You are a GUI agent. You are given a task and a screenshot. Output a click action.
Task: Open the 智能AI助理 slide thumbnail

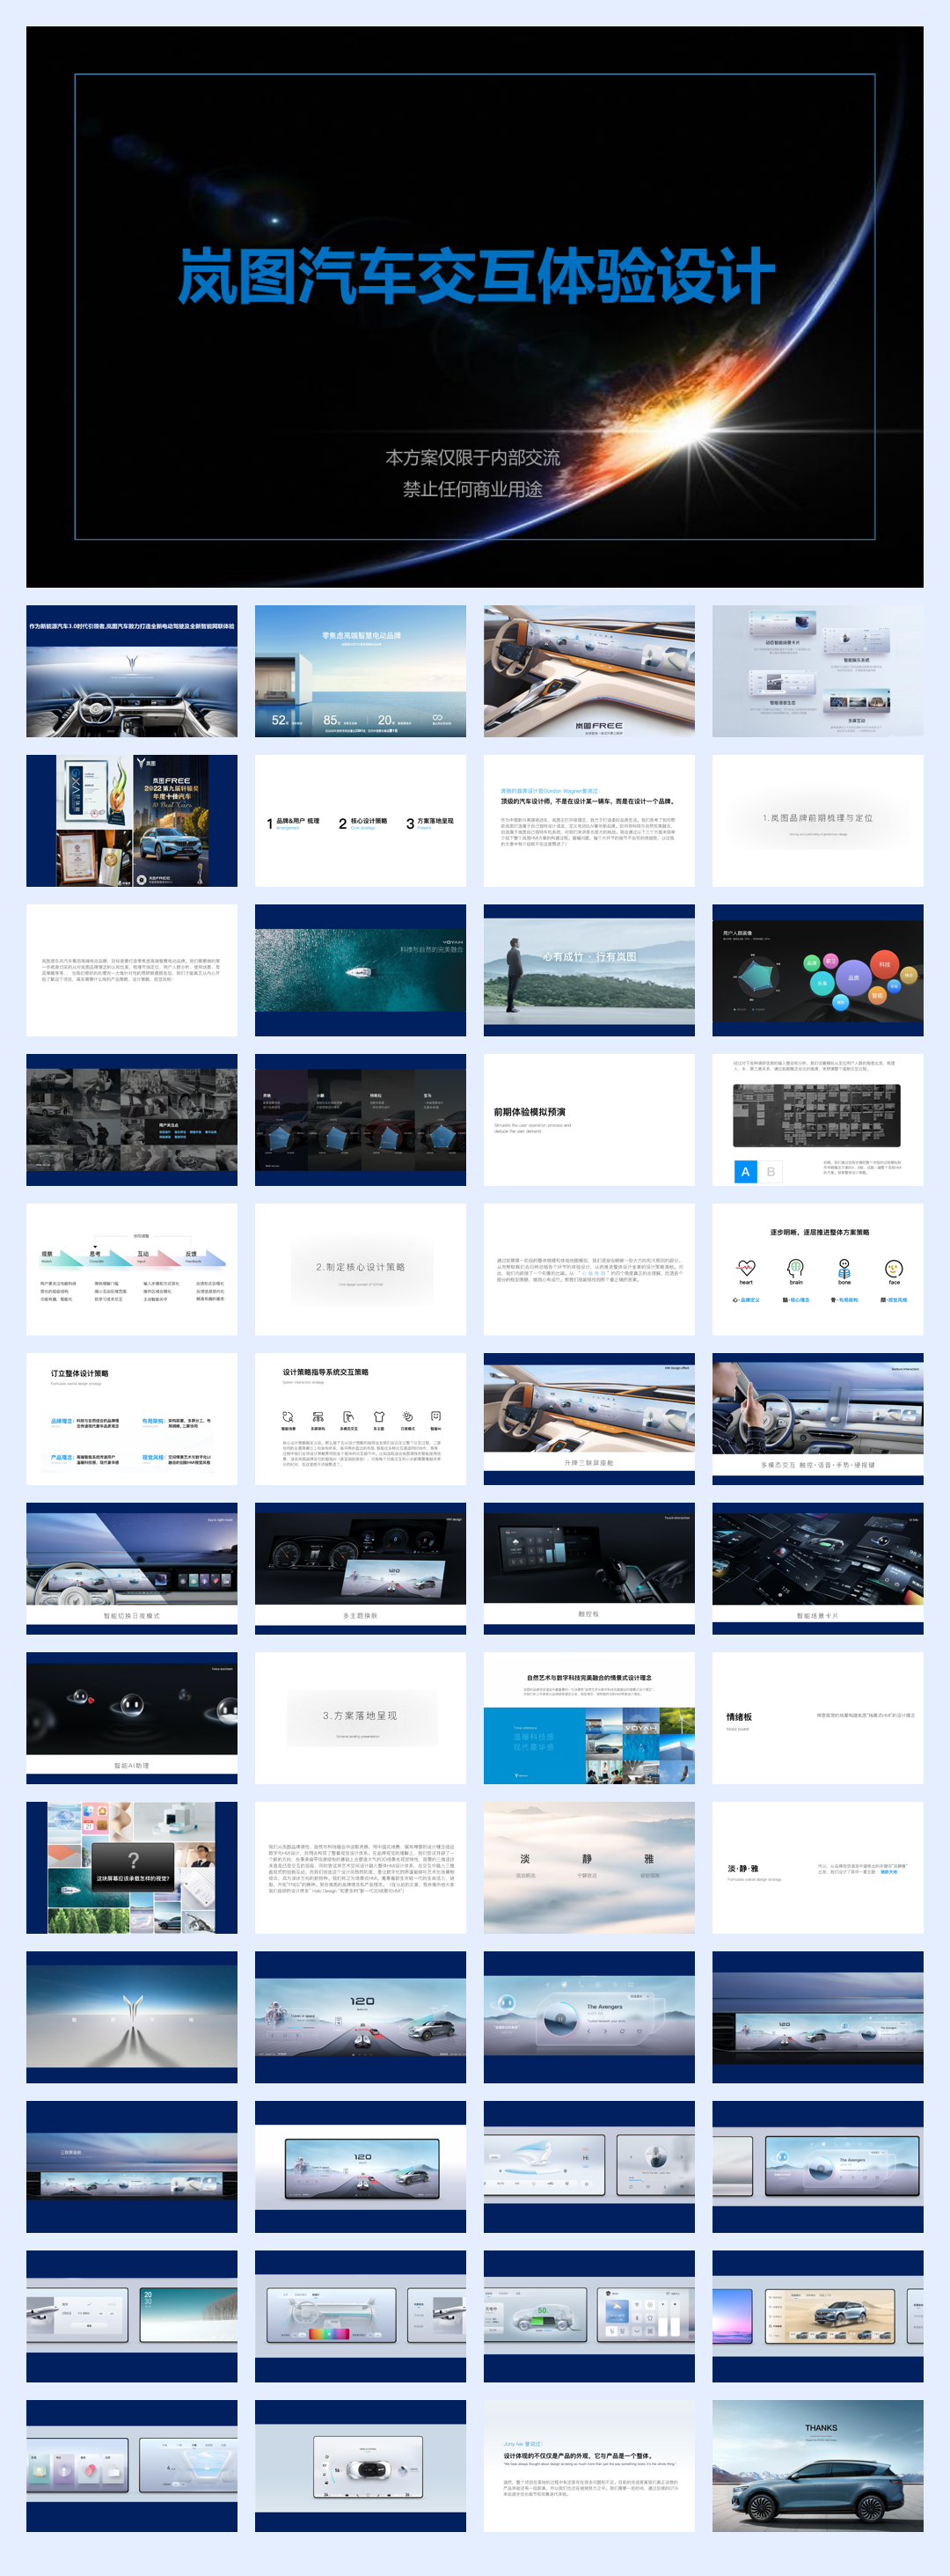132,1716
